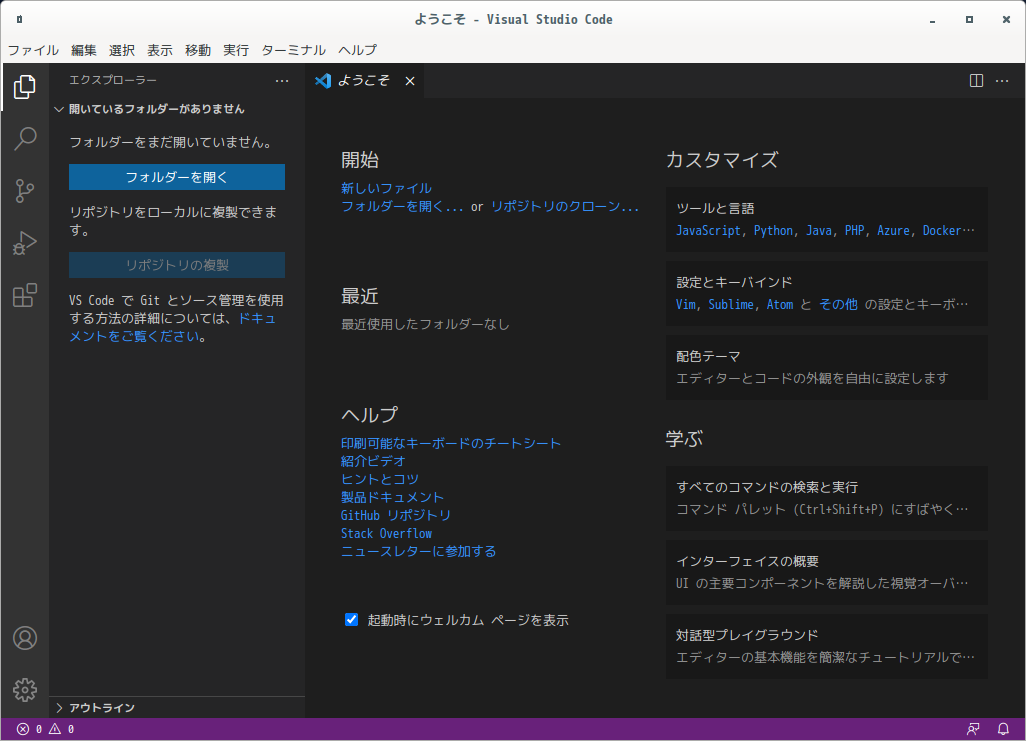This screenshot has width=1026, height=741.
Task: Open the Run and Debug view icon
Action: [25, 243]
